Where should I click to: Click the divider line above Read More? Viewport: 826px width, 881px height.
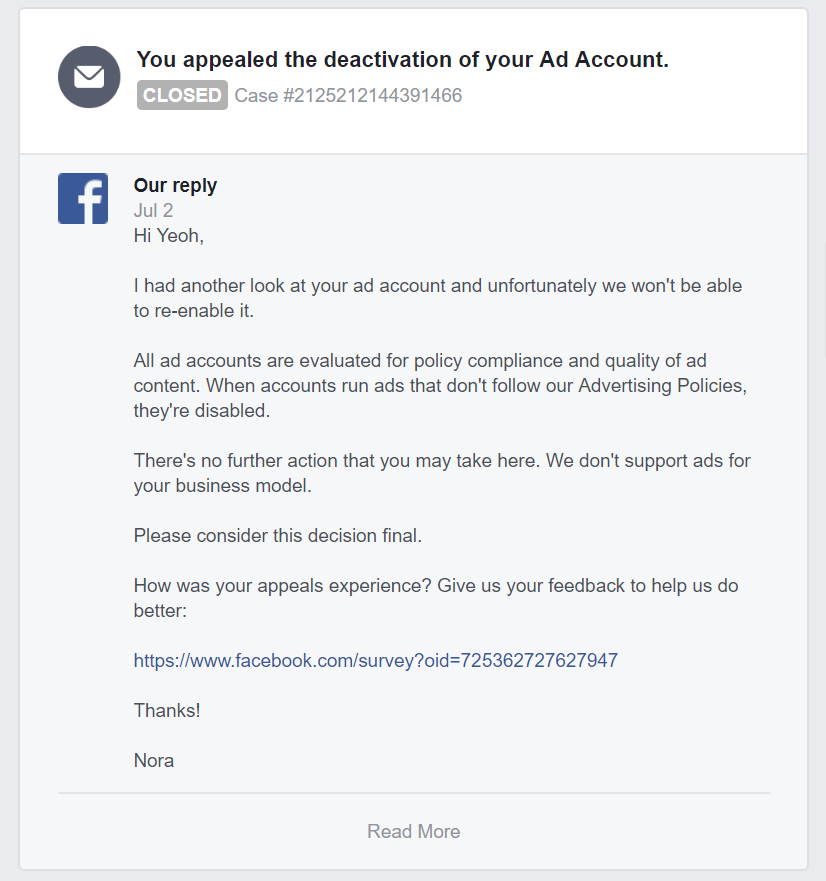414,793
